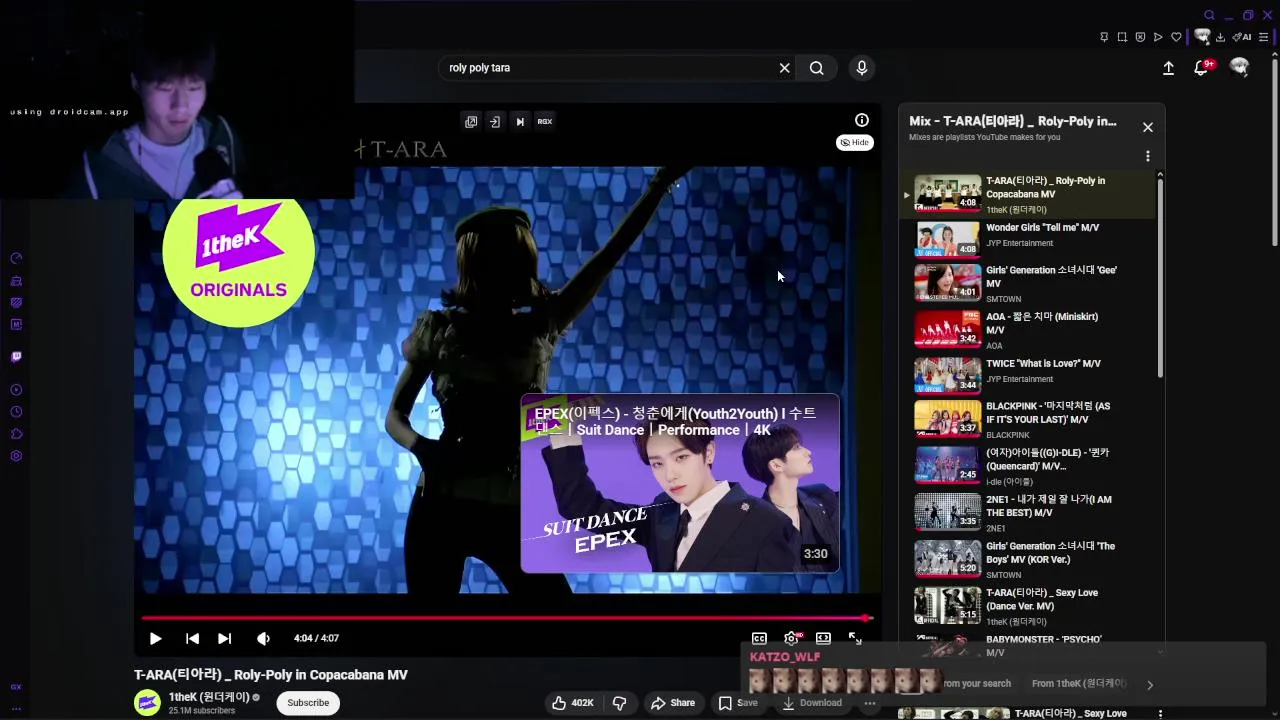The width and height of the screenshot is (1280, 720).
Task: Take snapshot with browser screenshot icon
Action: (x=1122, y=37)
